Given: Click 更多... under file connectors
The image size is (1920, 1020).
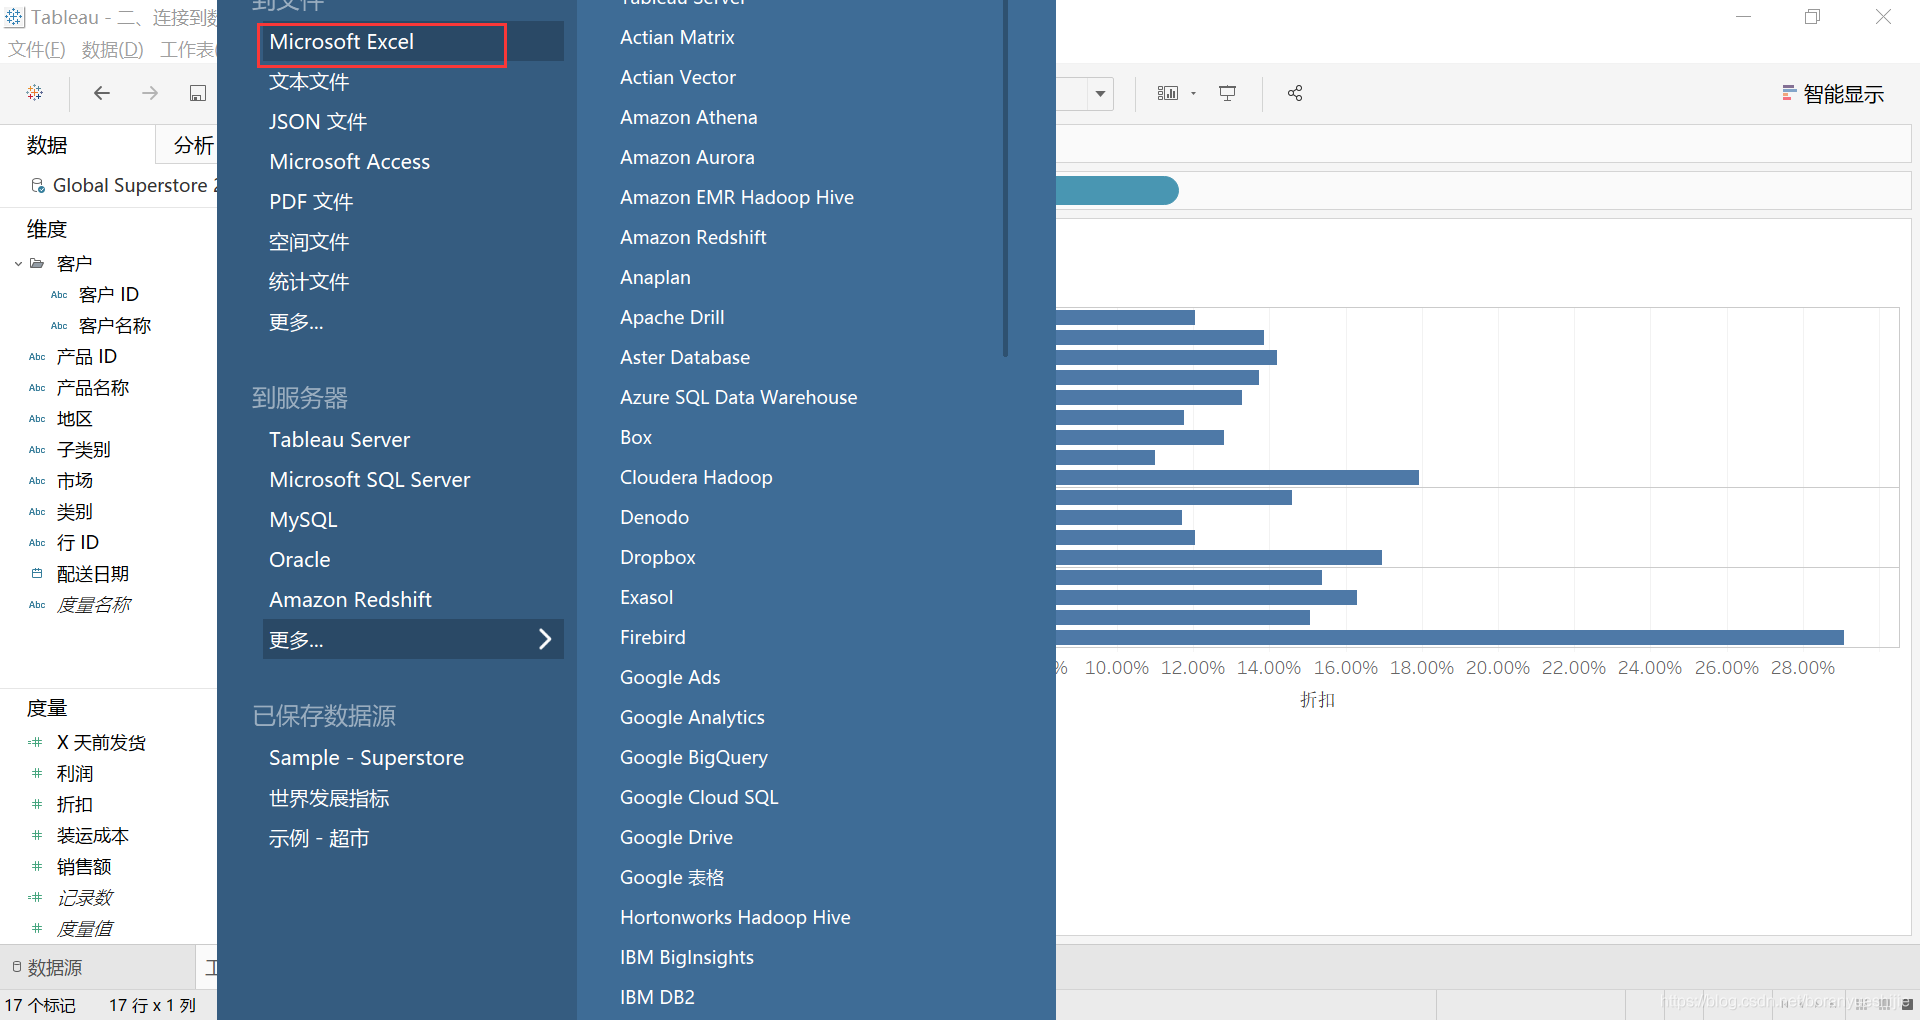Looking at the screenshot, I should (x=296, y=322).
